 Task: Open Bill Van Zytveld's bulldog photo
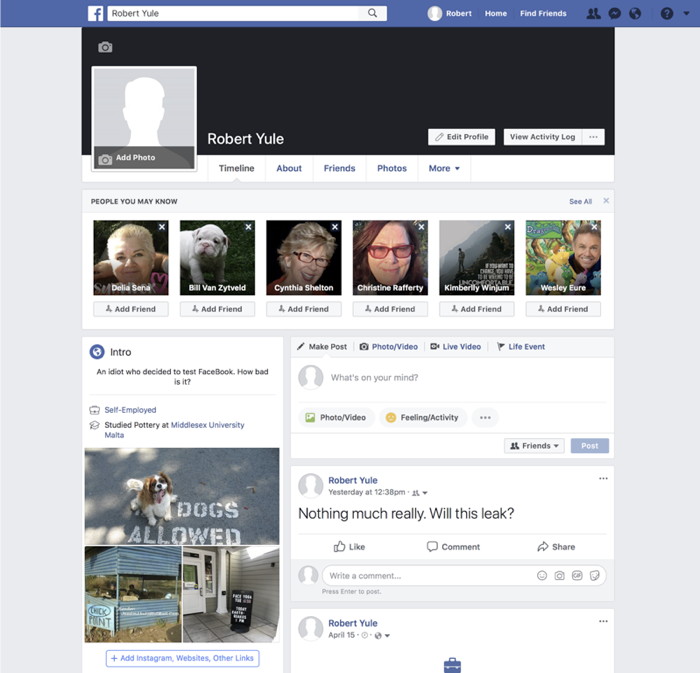point(217,257)
